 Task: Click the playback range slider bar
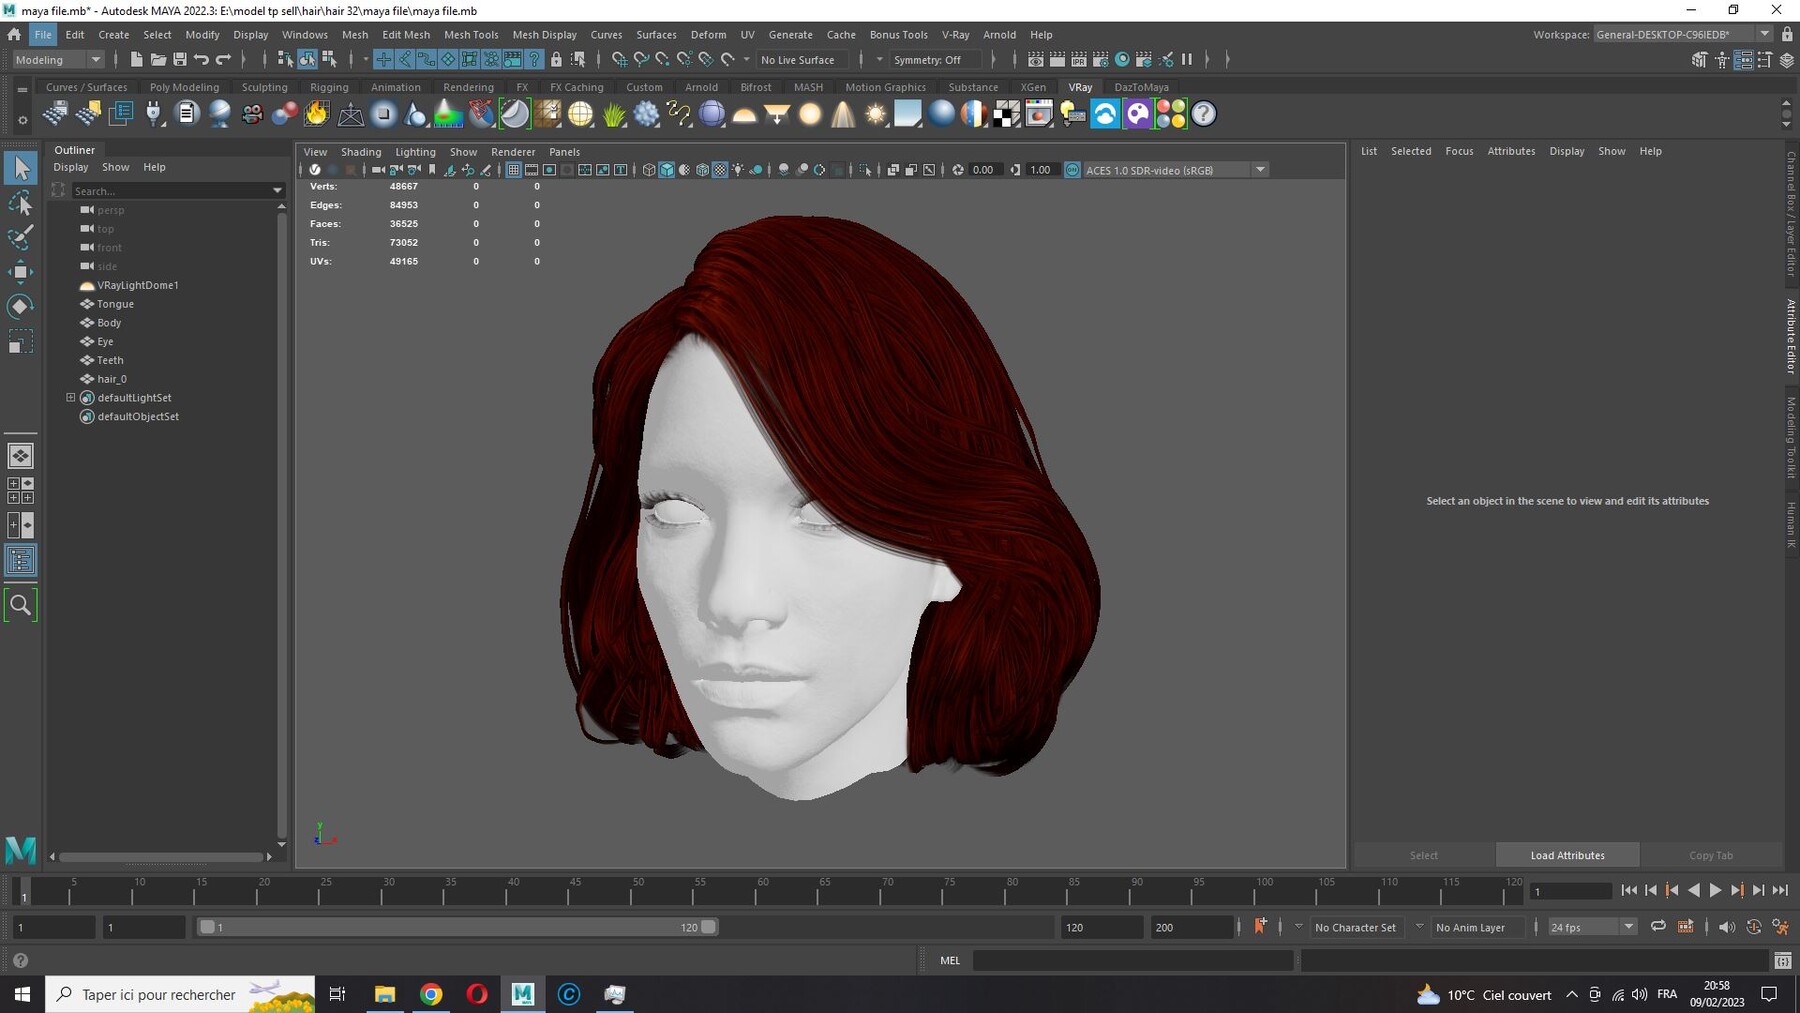457,927
